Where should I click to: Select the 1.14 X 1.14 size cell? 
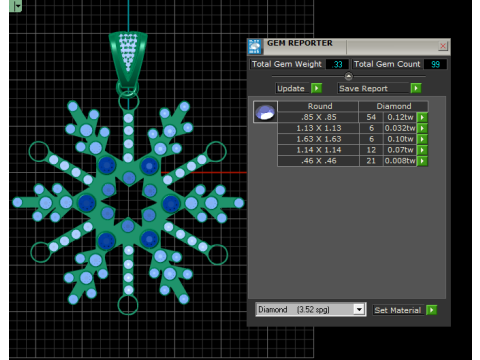tap(319, 150)
